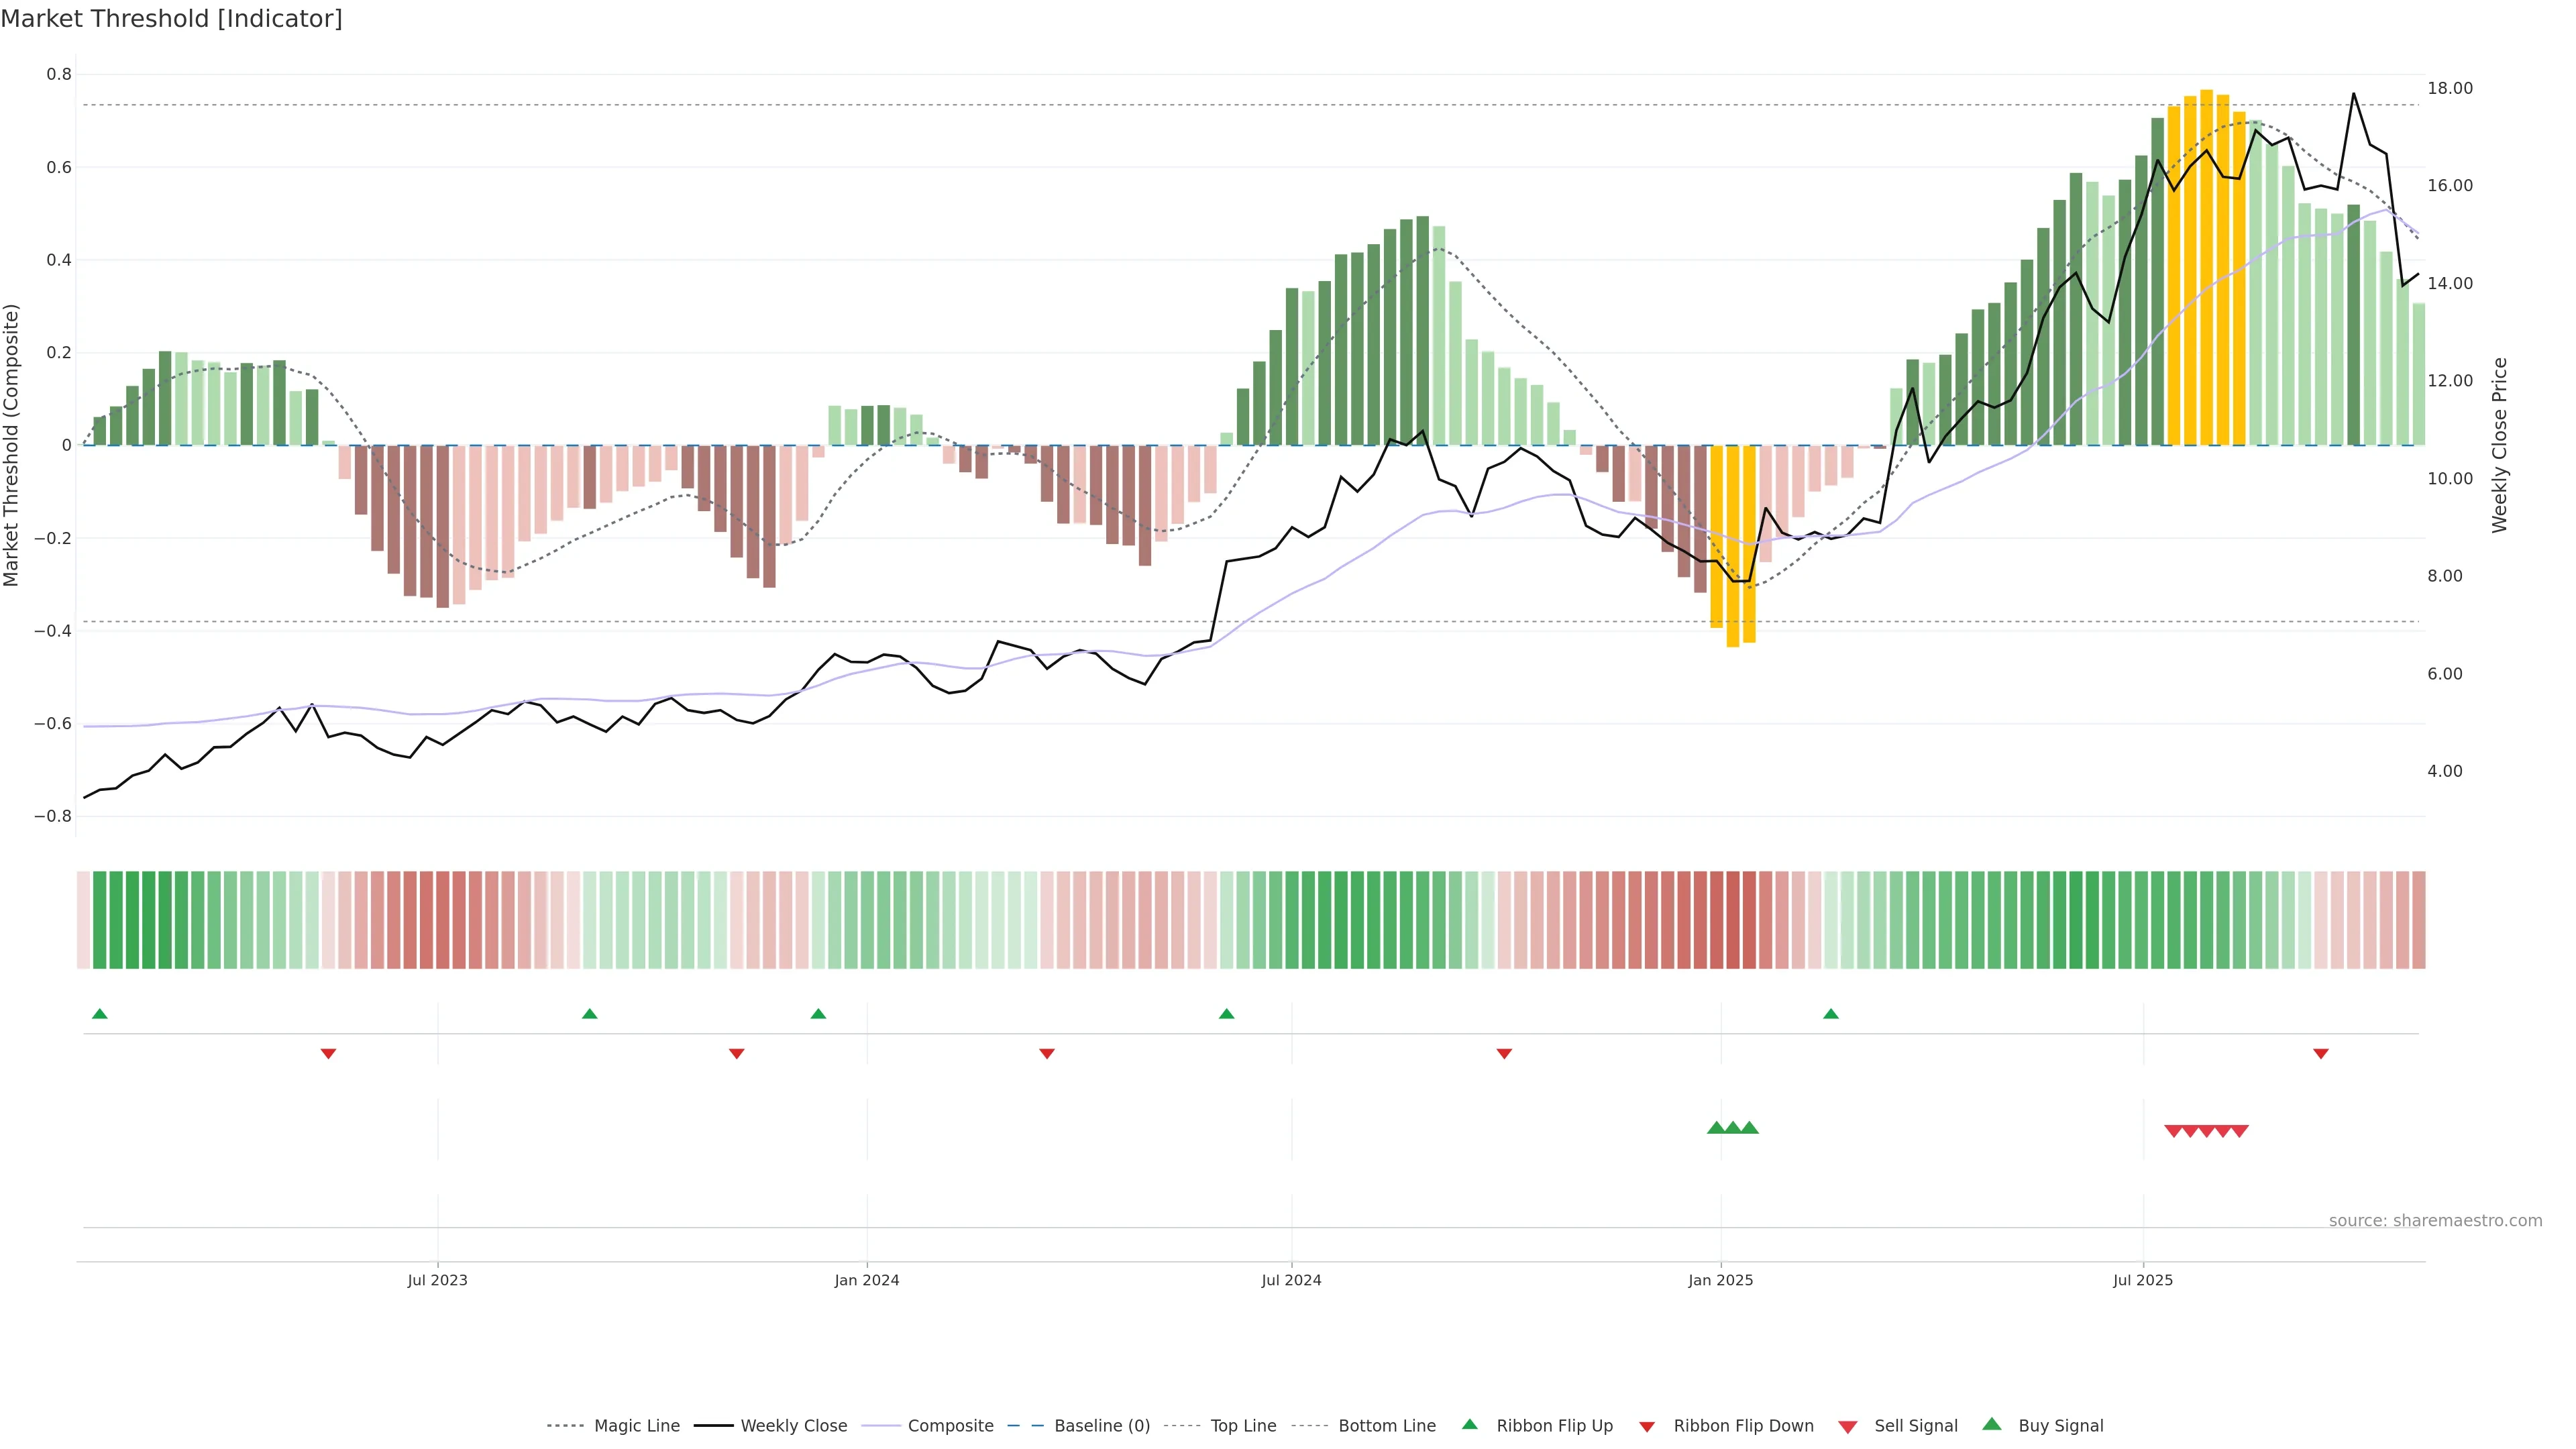Click the leftmost green Ribbon Flip Up marker
Viewport: 2576px width, 1449px height.
(x=99, y=1014)
